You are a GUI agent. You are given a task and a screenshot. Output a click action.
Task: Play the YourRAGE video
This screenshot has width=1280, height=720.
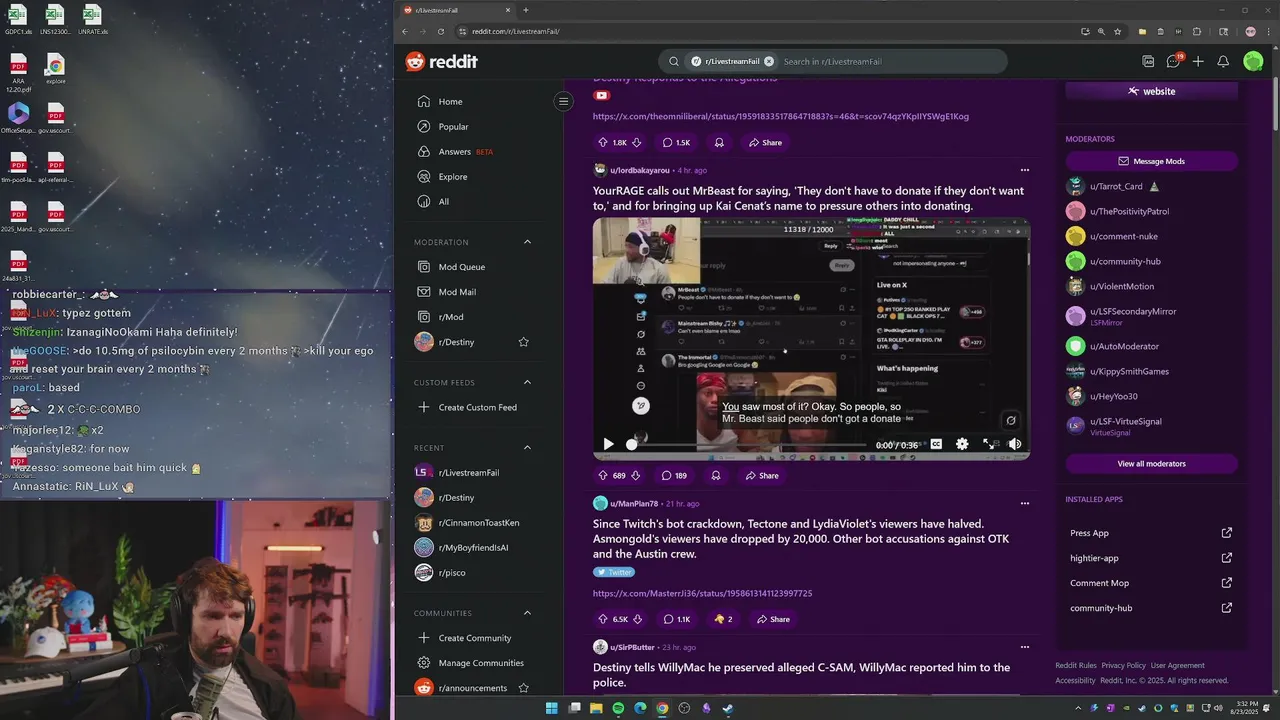(x=608, y=444)
